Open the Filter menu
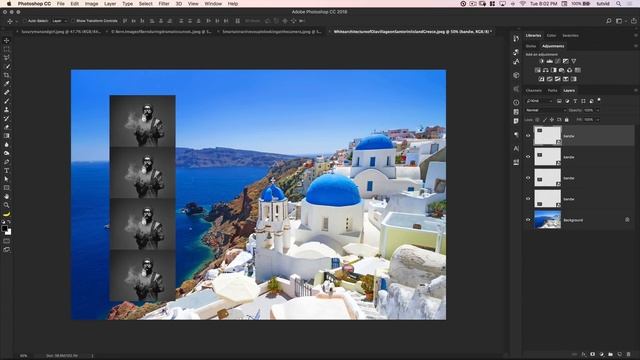 (x=164, y=4)
